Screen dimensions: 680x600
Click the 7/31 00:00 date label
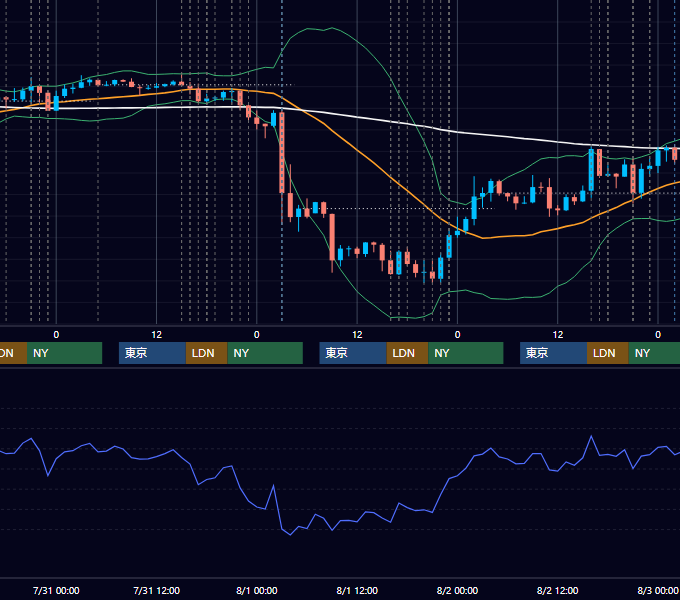click(x=56, y=590)
